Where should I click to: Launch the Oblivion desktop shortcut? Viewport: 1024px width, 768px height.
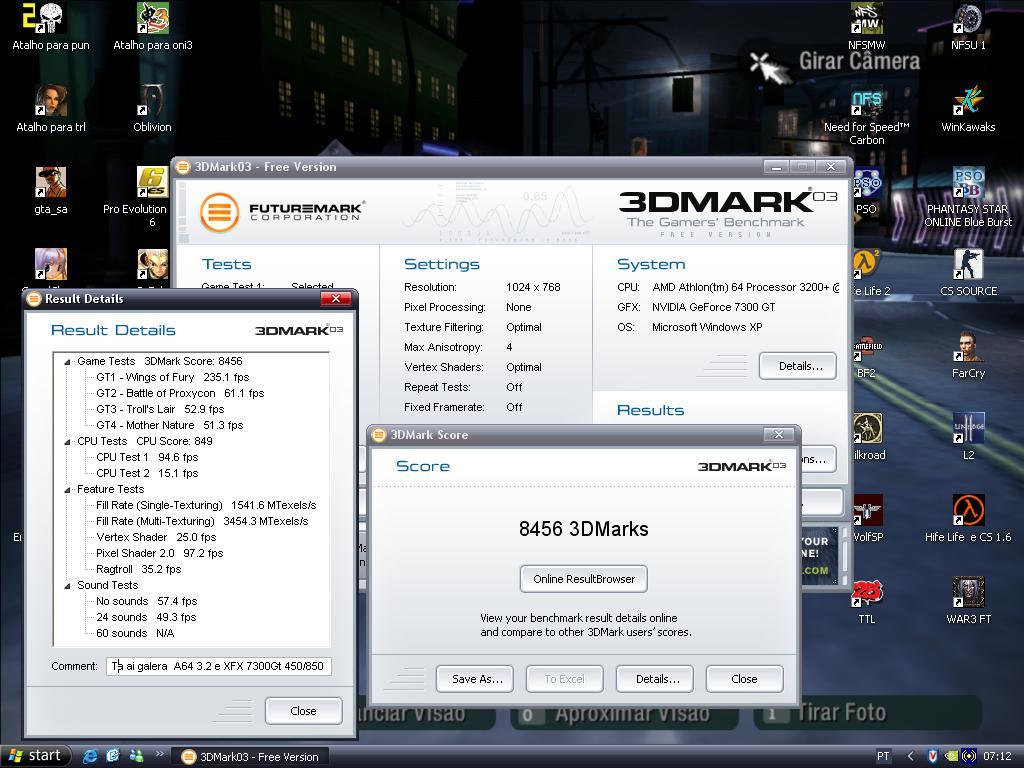click(x=152, y=108)
